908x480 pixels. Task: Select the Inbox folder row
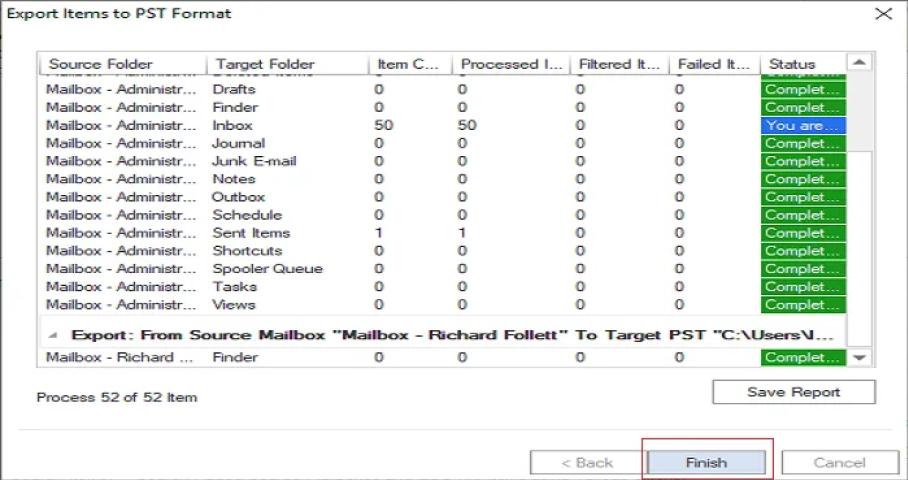click(232, 126)
